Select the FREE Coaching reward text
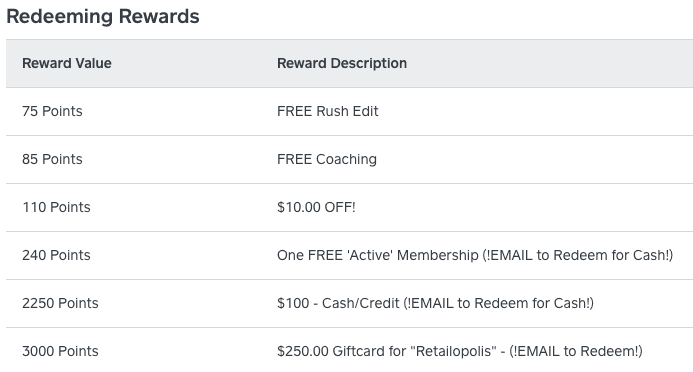This screenshot has height=372, width=693. pos(327,159)
